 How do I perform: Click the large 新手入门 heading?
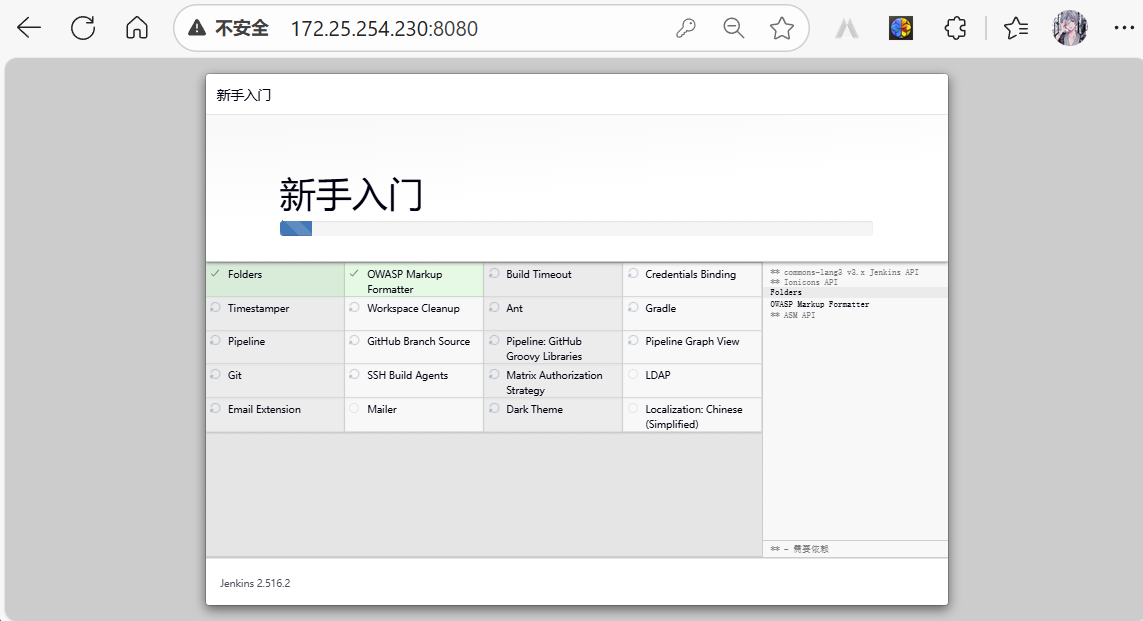coord(351,195)
